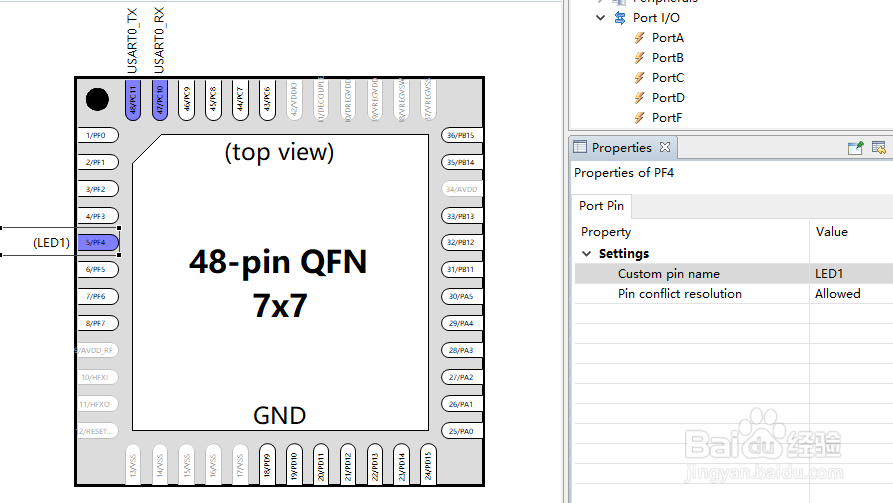
Task: Click pin 45/PC8 on the chip
Action: tap(214, 100)
